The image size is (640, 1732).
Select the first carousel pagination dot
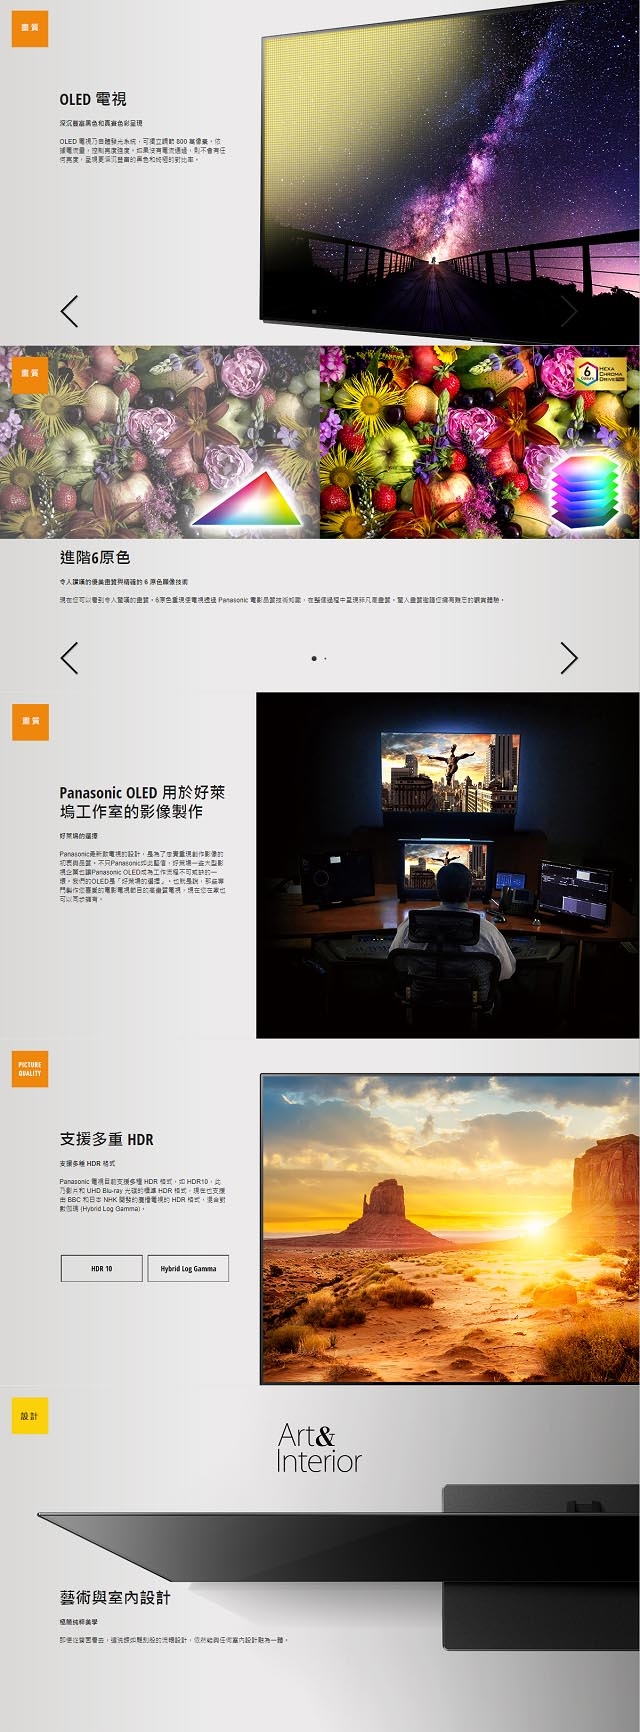(x=314, y=658)
